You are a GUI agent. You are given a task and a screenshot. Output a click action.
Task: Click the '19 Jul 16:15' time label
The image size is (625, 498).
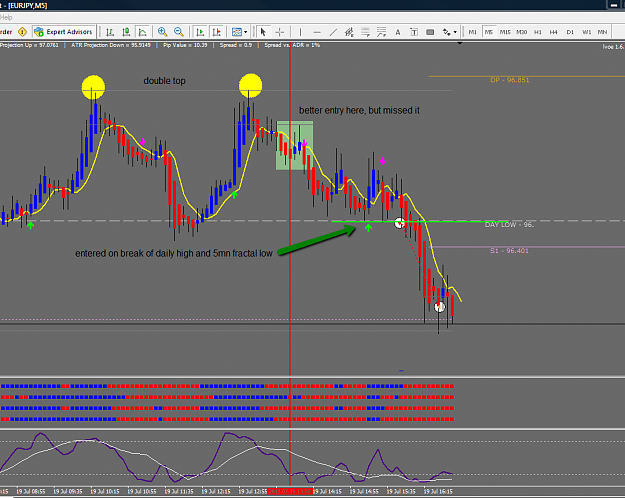(438, 492)
